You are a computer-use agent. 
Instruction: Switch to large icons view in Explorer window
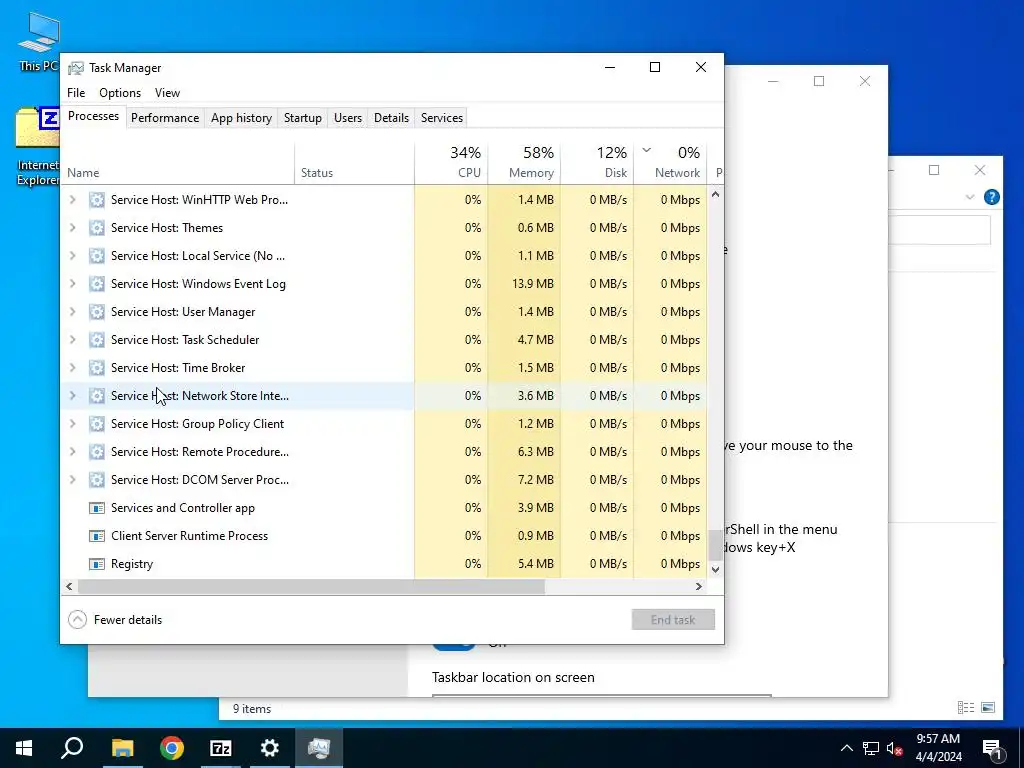click(988, 708)
